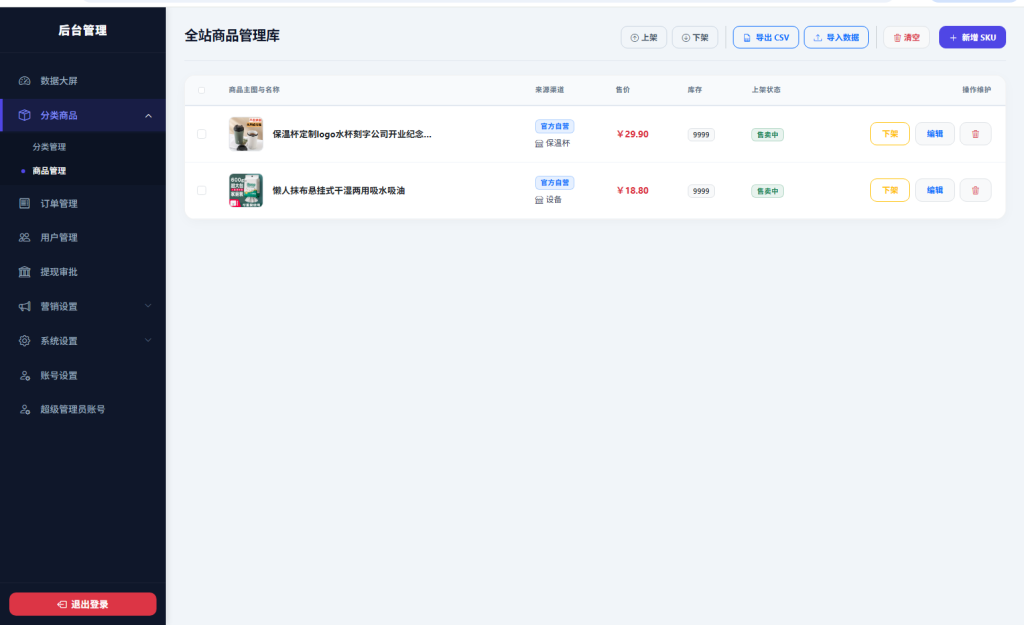Click 编辑 for the 懒人抹布 product

pyautogui.click(x=935, y=190)
